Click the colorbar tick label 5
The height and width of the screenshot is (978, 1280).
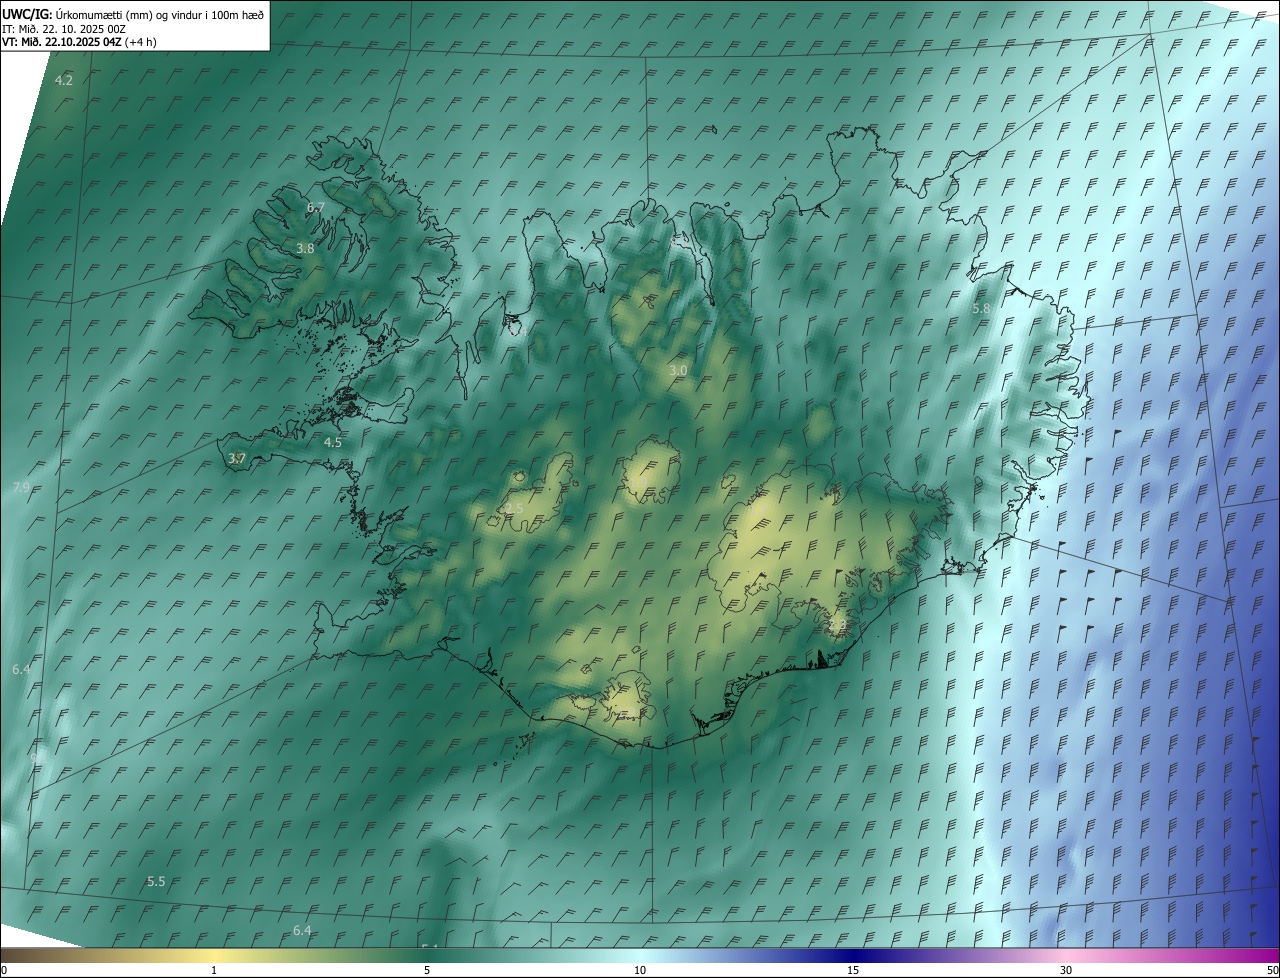427,970
